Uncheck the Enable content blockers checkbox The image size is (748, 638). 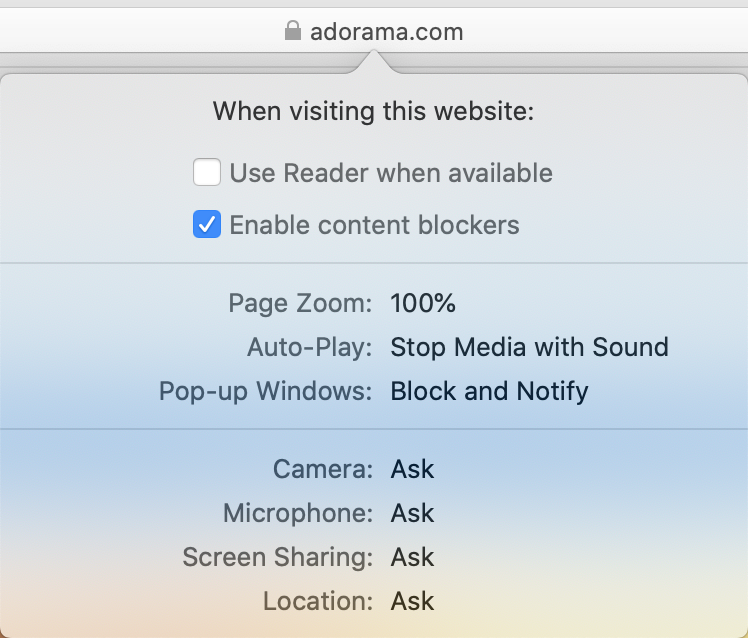tap(207, 225)
